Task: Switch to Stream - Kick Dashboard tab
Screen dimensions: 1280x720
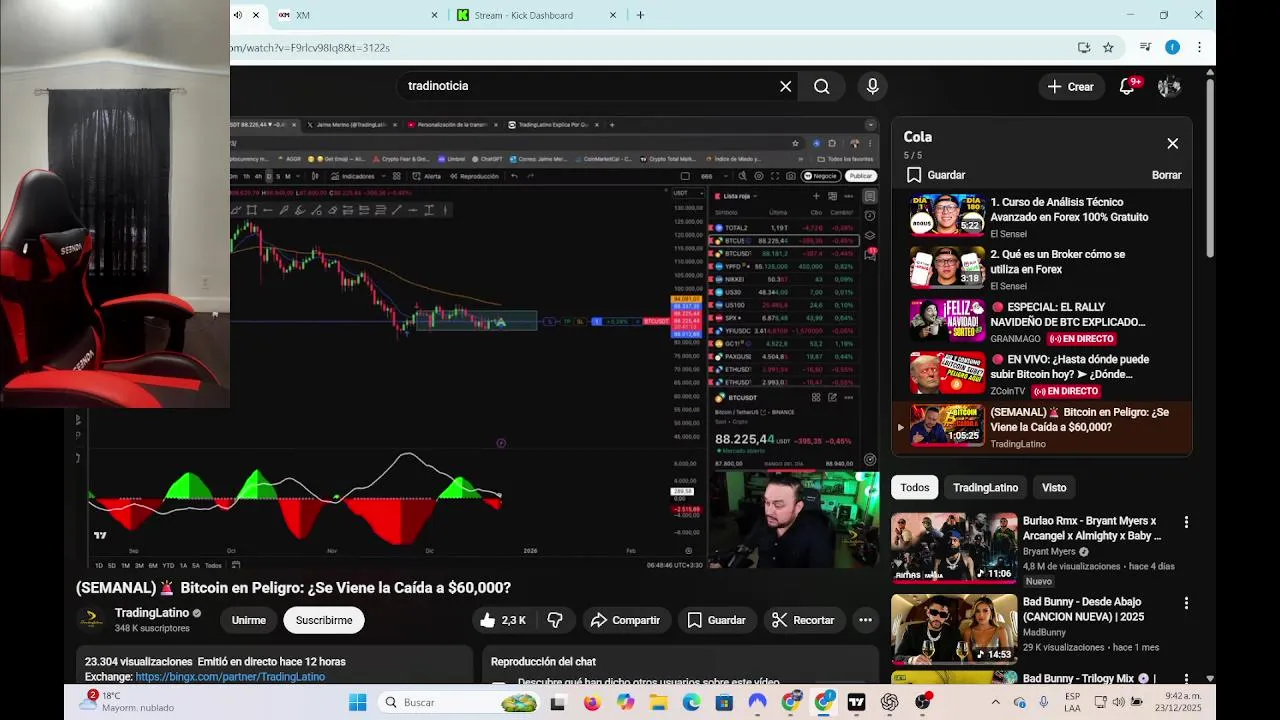Action: click(535, 15)
